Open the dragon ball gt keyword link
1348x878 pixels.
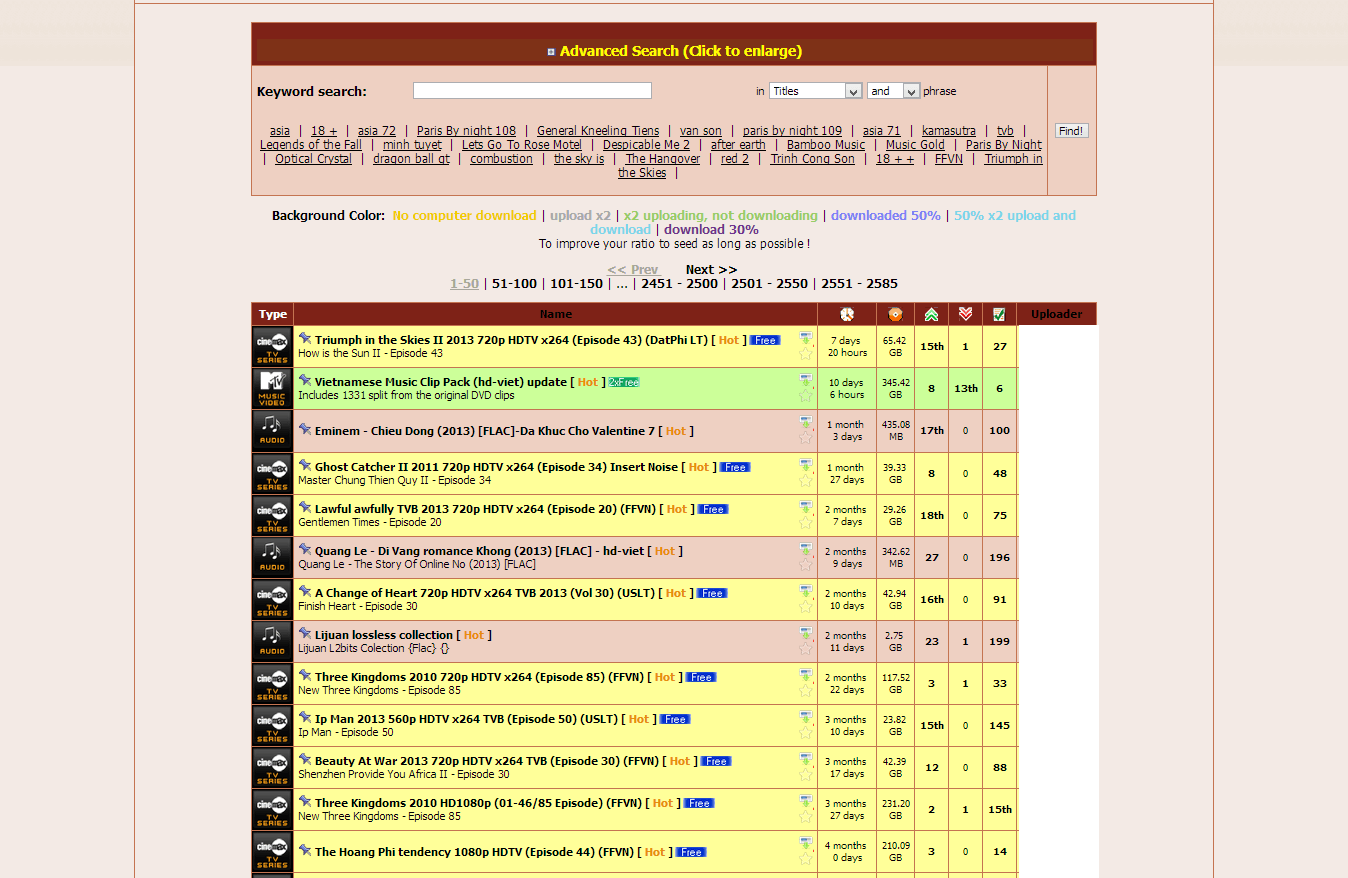tap(411, 159)
